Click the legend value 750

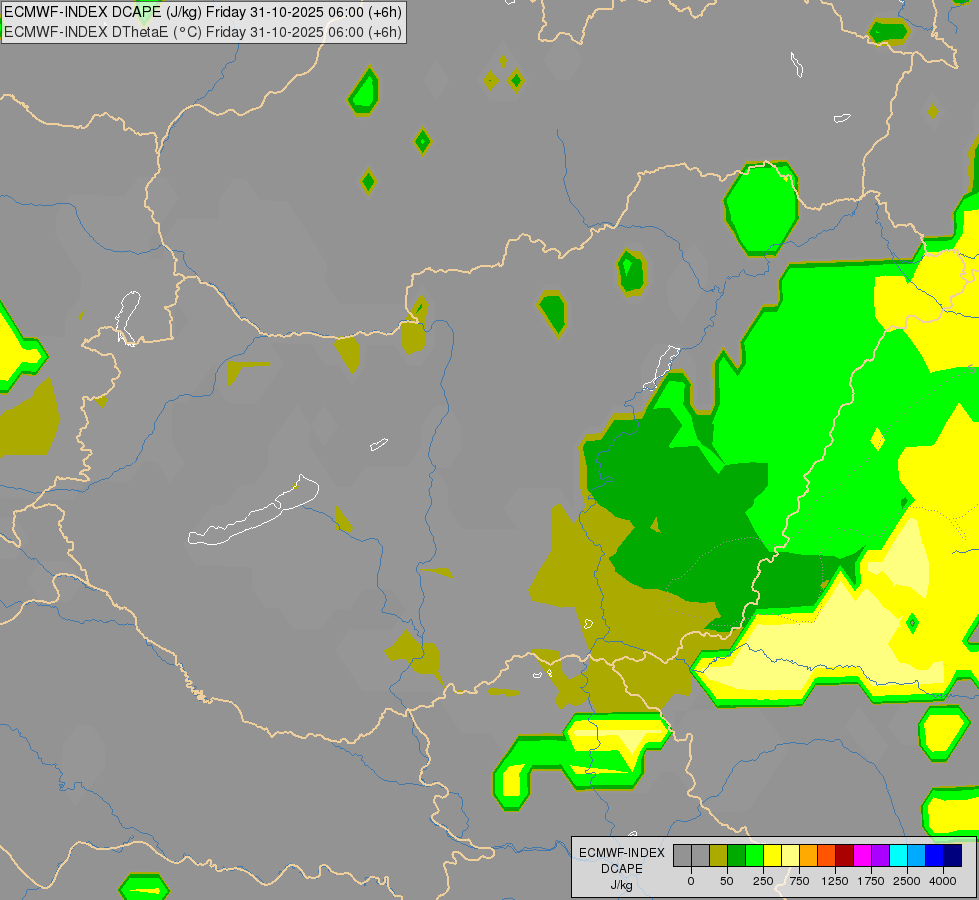coord(799,881)
